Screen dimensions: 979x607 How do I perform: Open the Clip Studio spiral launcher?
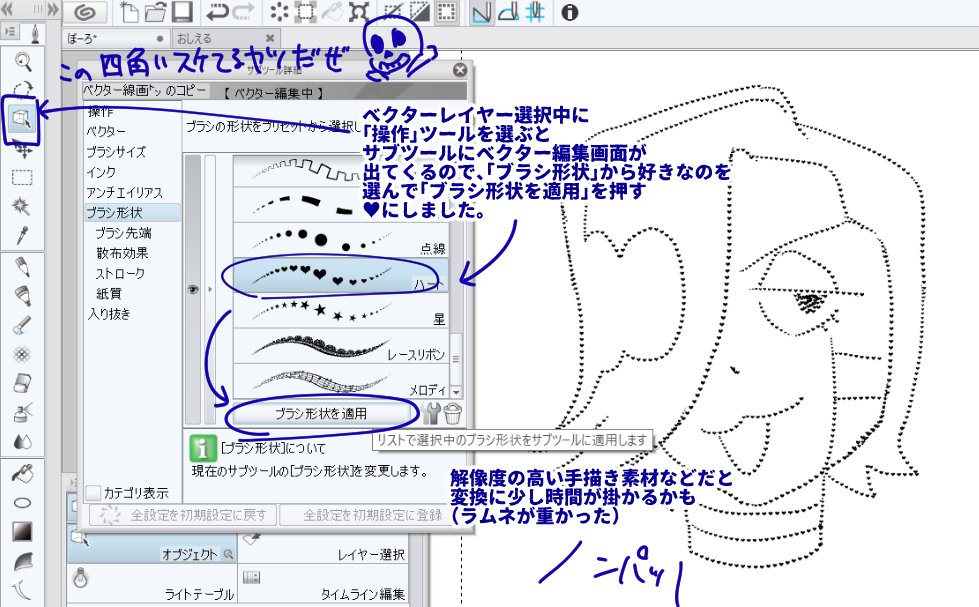point(86,12)
